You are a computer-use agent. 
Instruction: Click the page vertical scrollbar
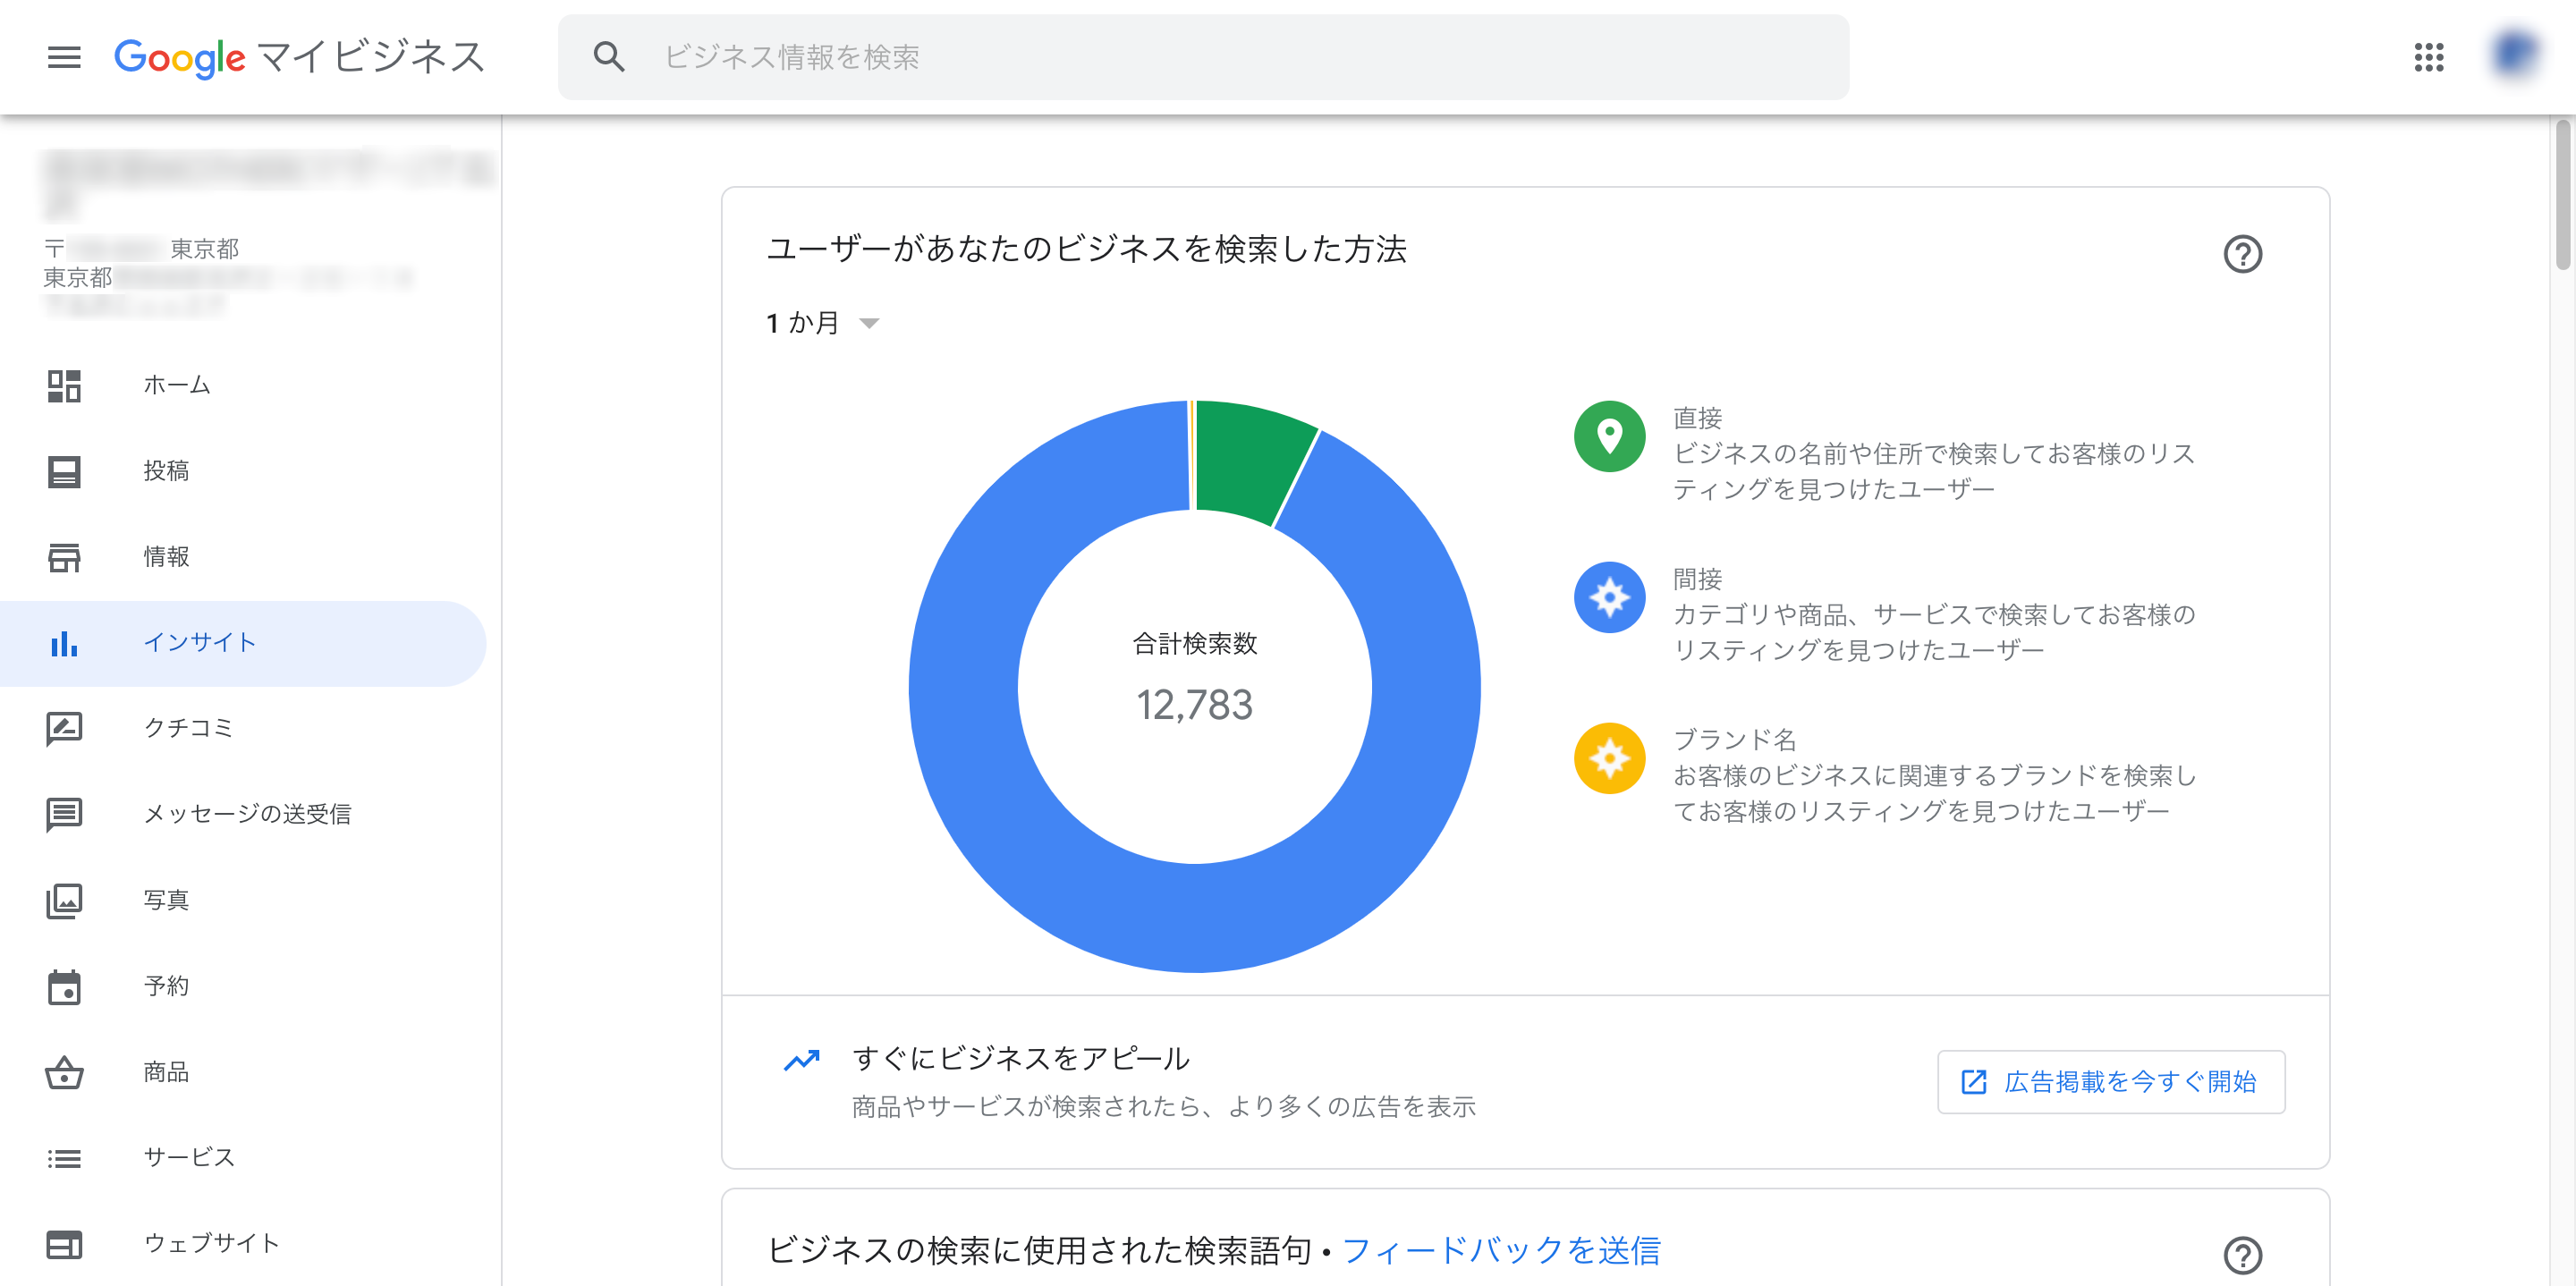pyautogui.click(x=2563, y=195)
